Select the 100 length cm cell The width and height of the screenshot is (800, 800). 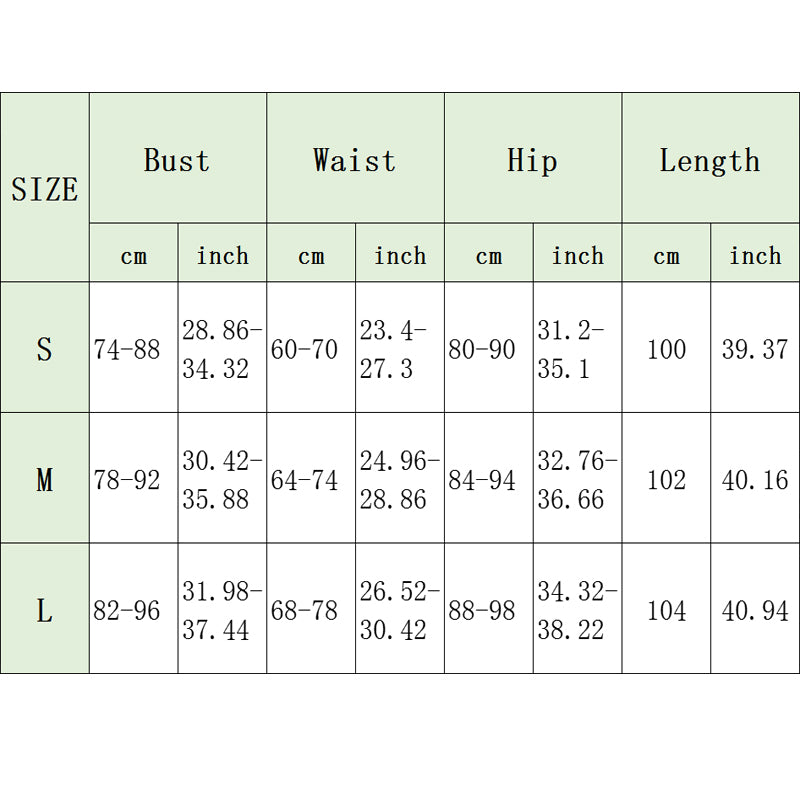pyautogui.click(x=666, y=349)
